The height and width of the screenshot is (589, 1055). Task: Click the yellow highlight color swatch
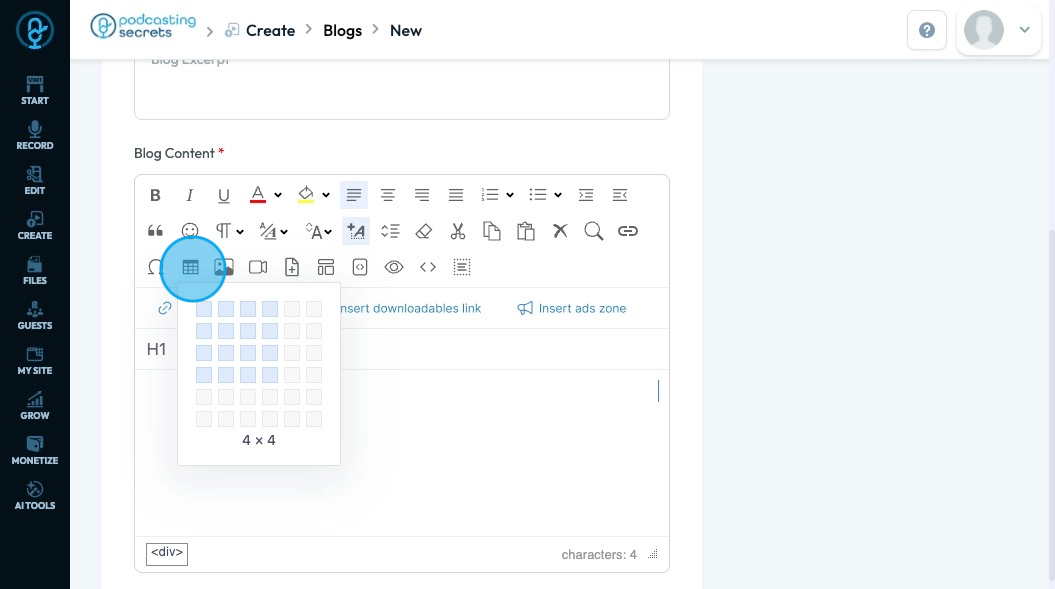pos(306,195)
